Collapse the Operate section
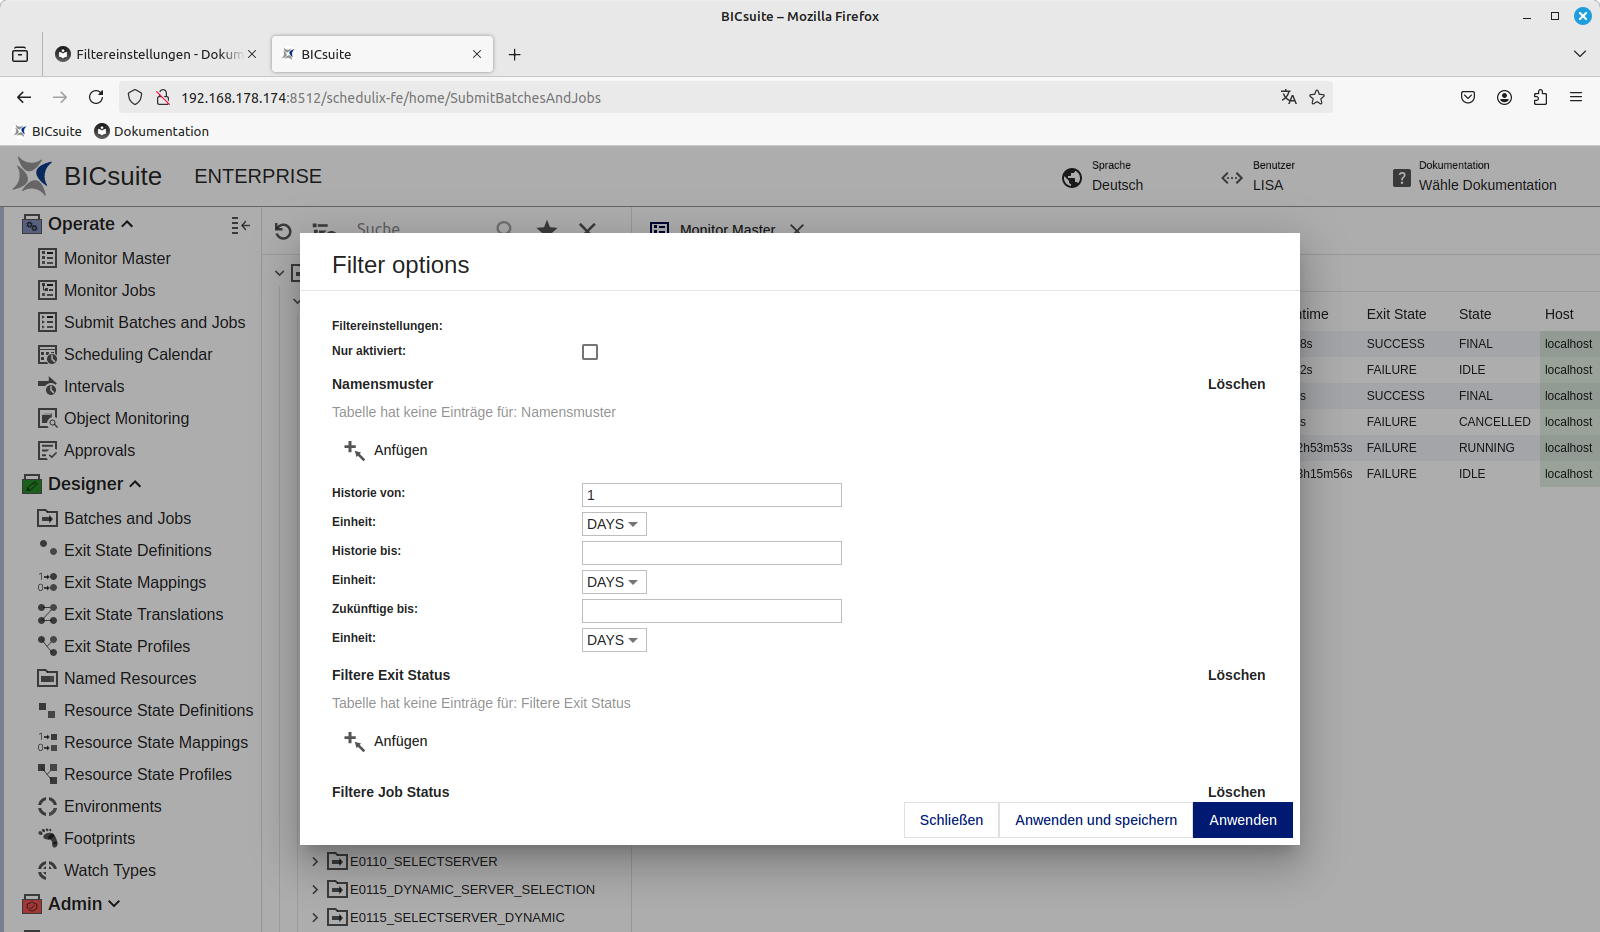The height and width of the screenshot is (932, 1600). tap(127, 224)
